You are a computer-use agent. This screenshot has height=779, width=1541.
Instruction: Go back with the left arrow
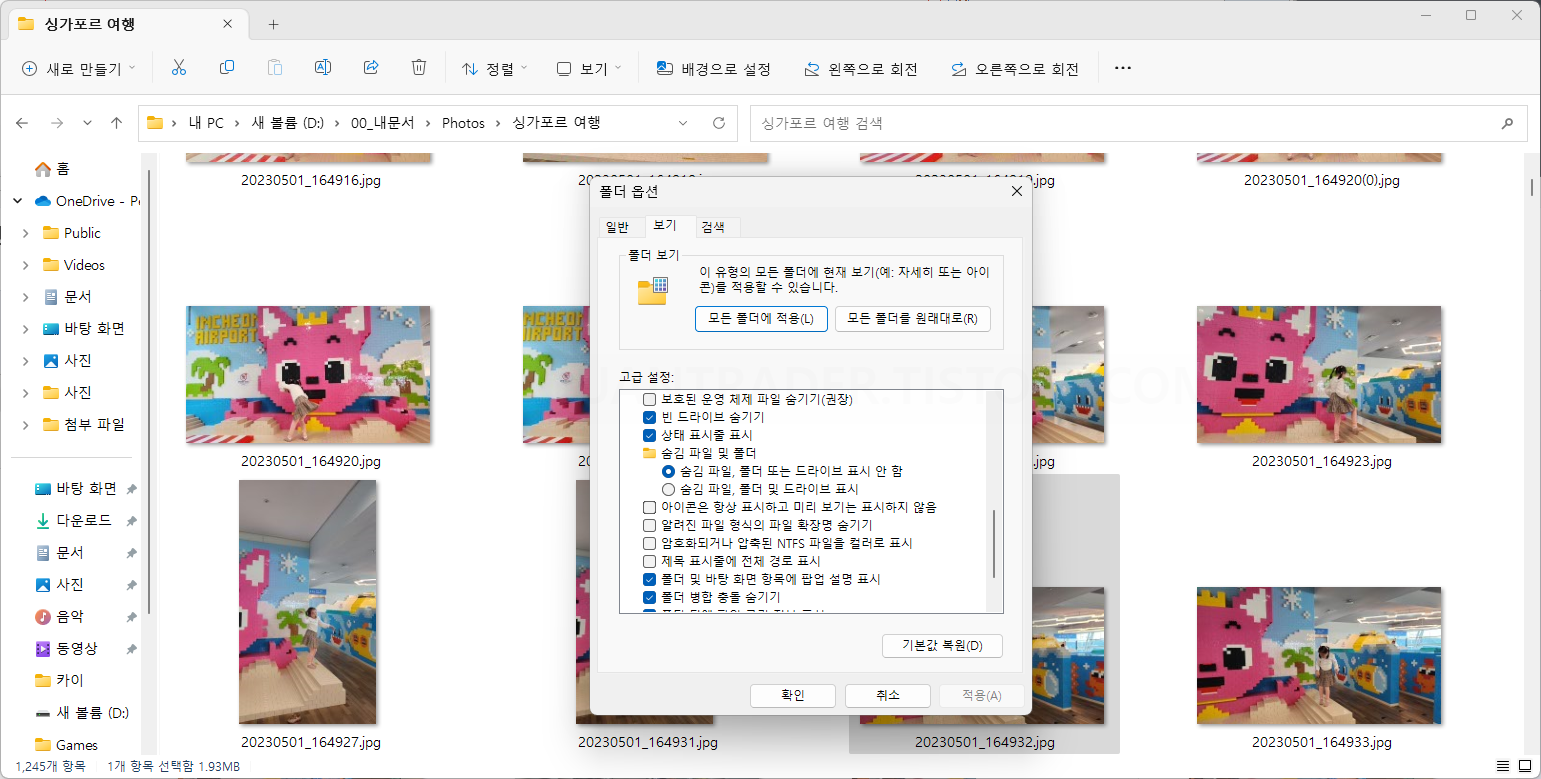tap(22, 123)
